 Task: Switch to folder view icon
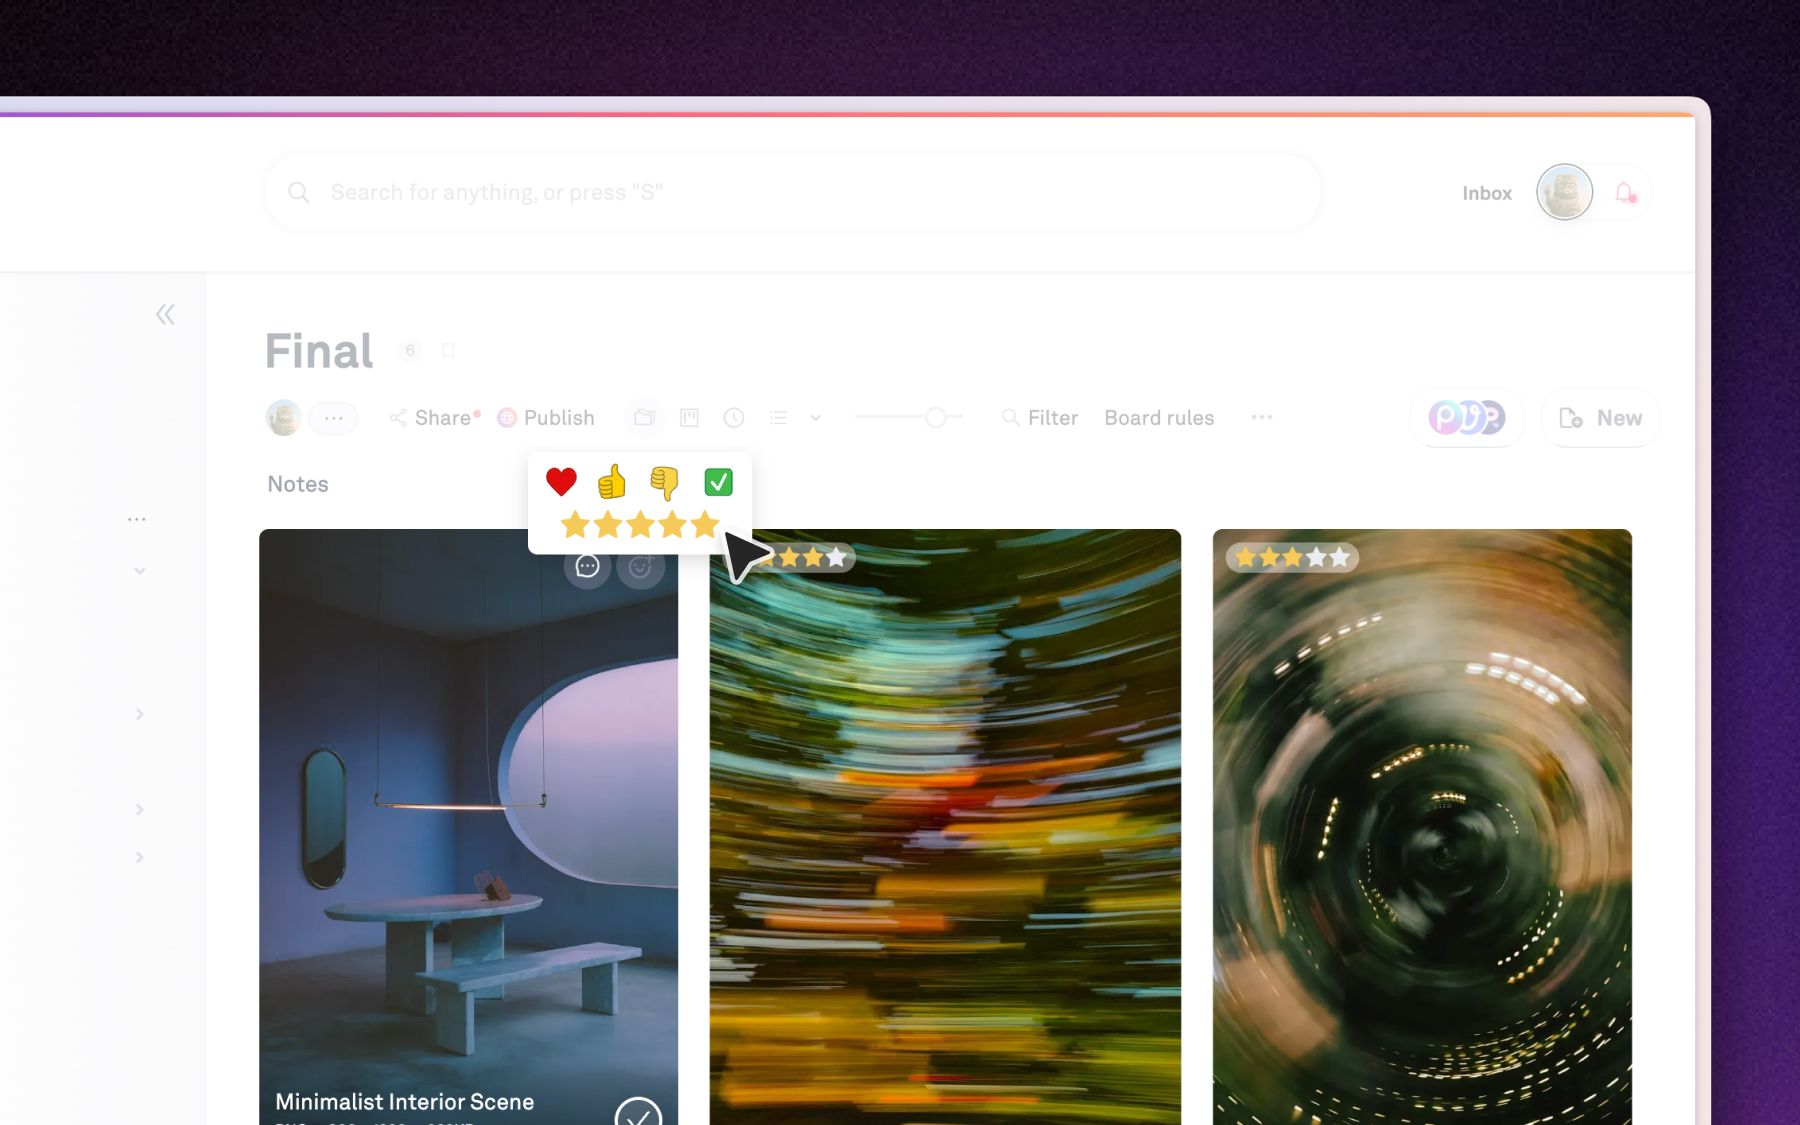click(644, 418)
